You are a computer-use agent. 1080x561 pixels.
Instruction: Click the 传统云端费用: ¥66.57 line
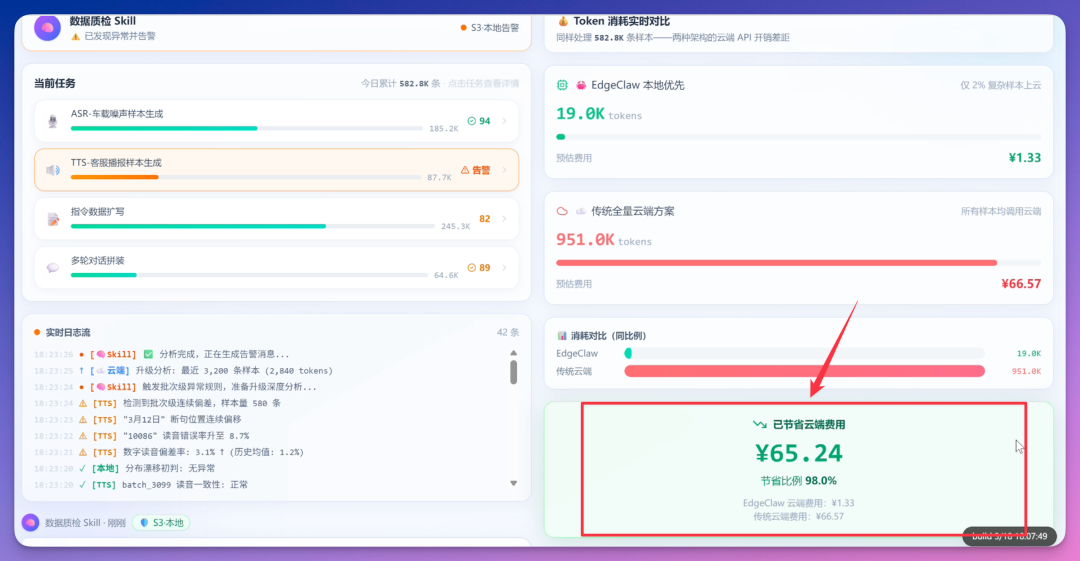tap(798, 516)
